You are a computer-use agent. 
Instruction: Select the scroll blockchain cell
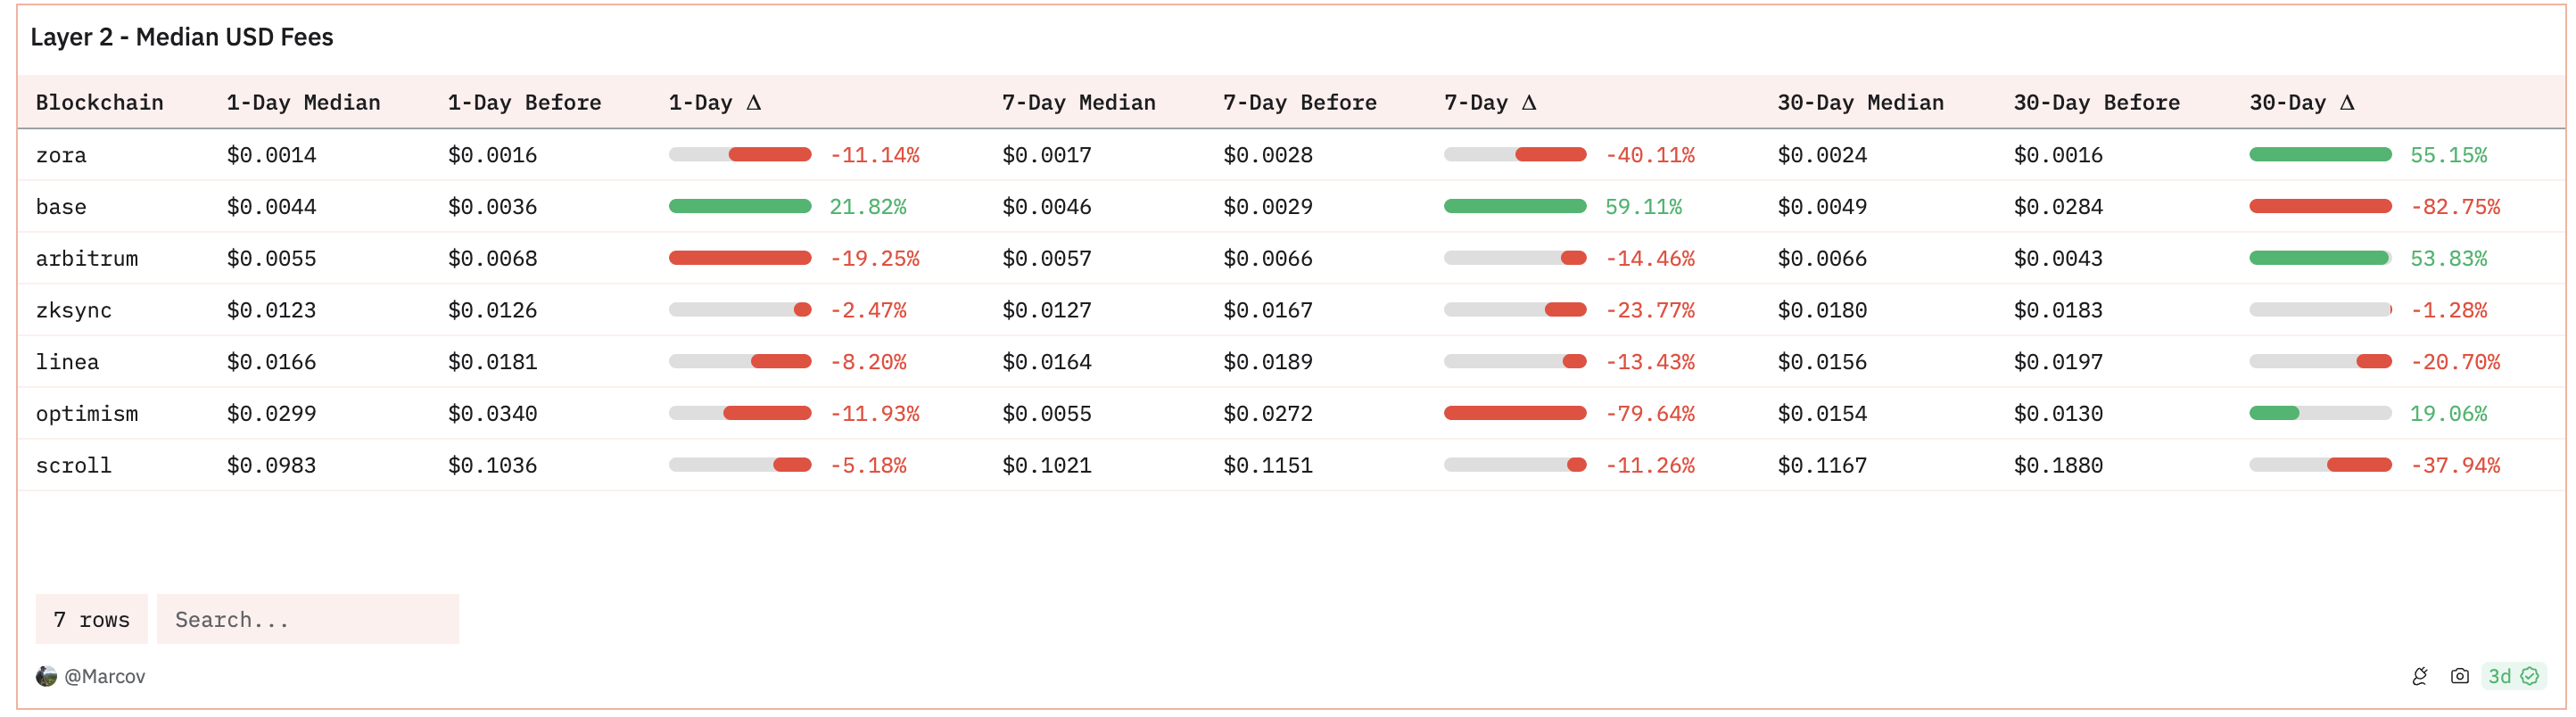tap(74, 466)
